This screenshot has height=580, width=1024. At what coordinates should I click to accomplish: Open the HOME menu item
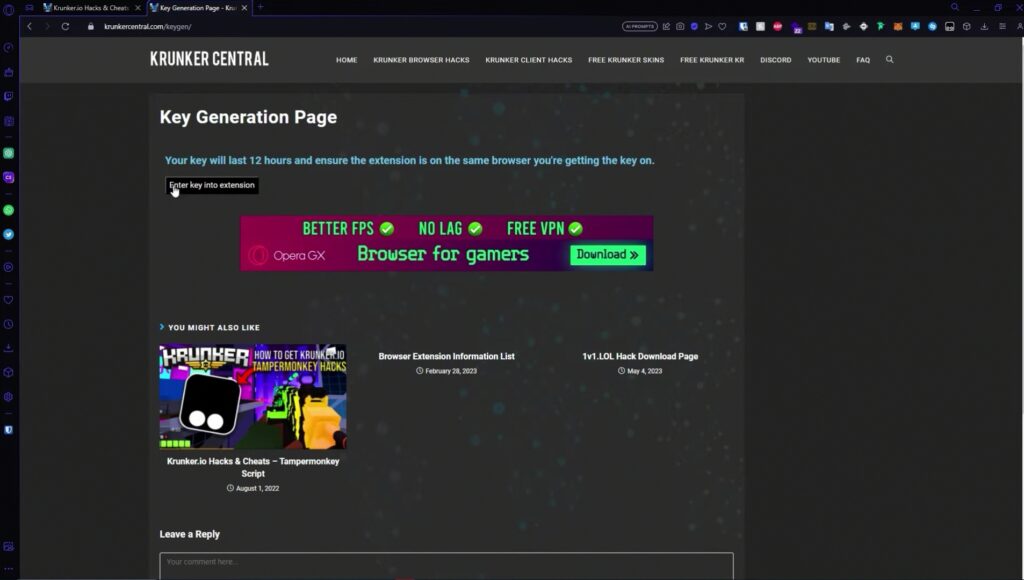[347, 60]
